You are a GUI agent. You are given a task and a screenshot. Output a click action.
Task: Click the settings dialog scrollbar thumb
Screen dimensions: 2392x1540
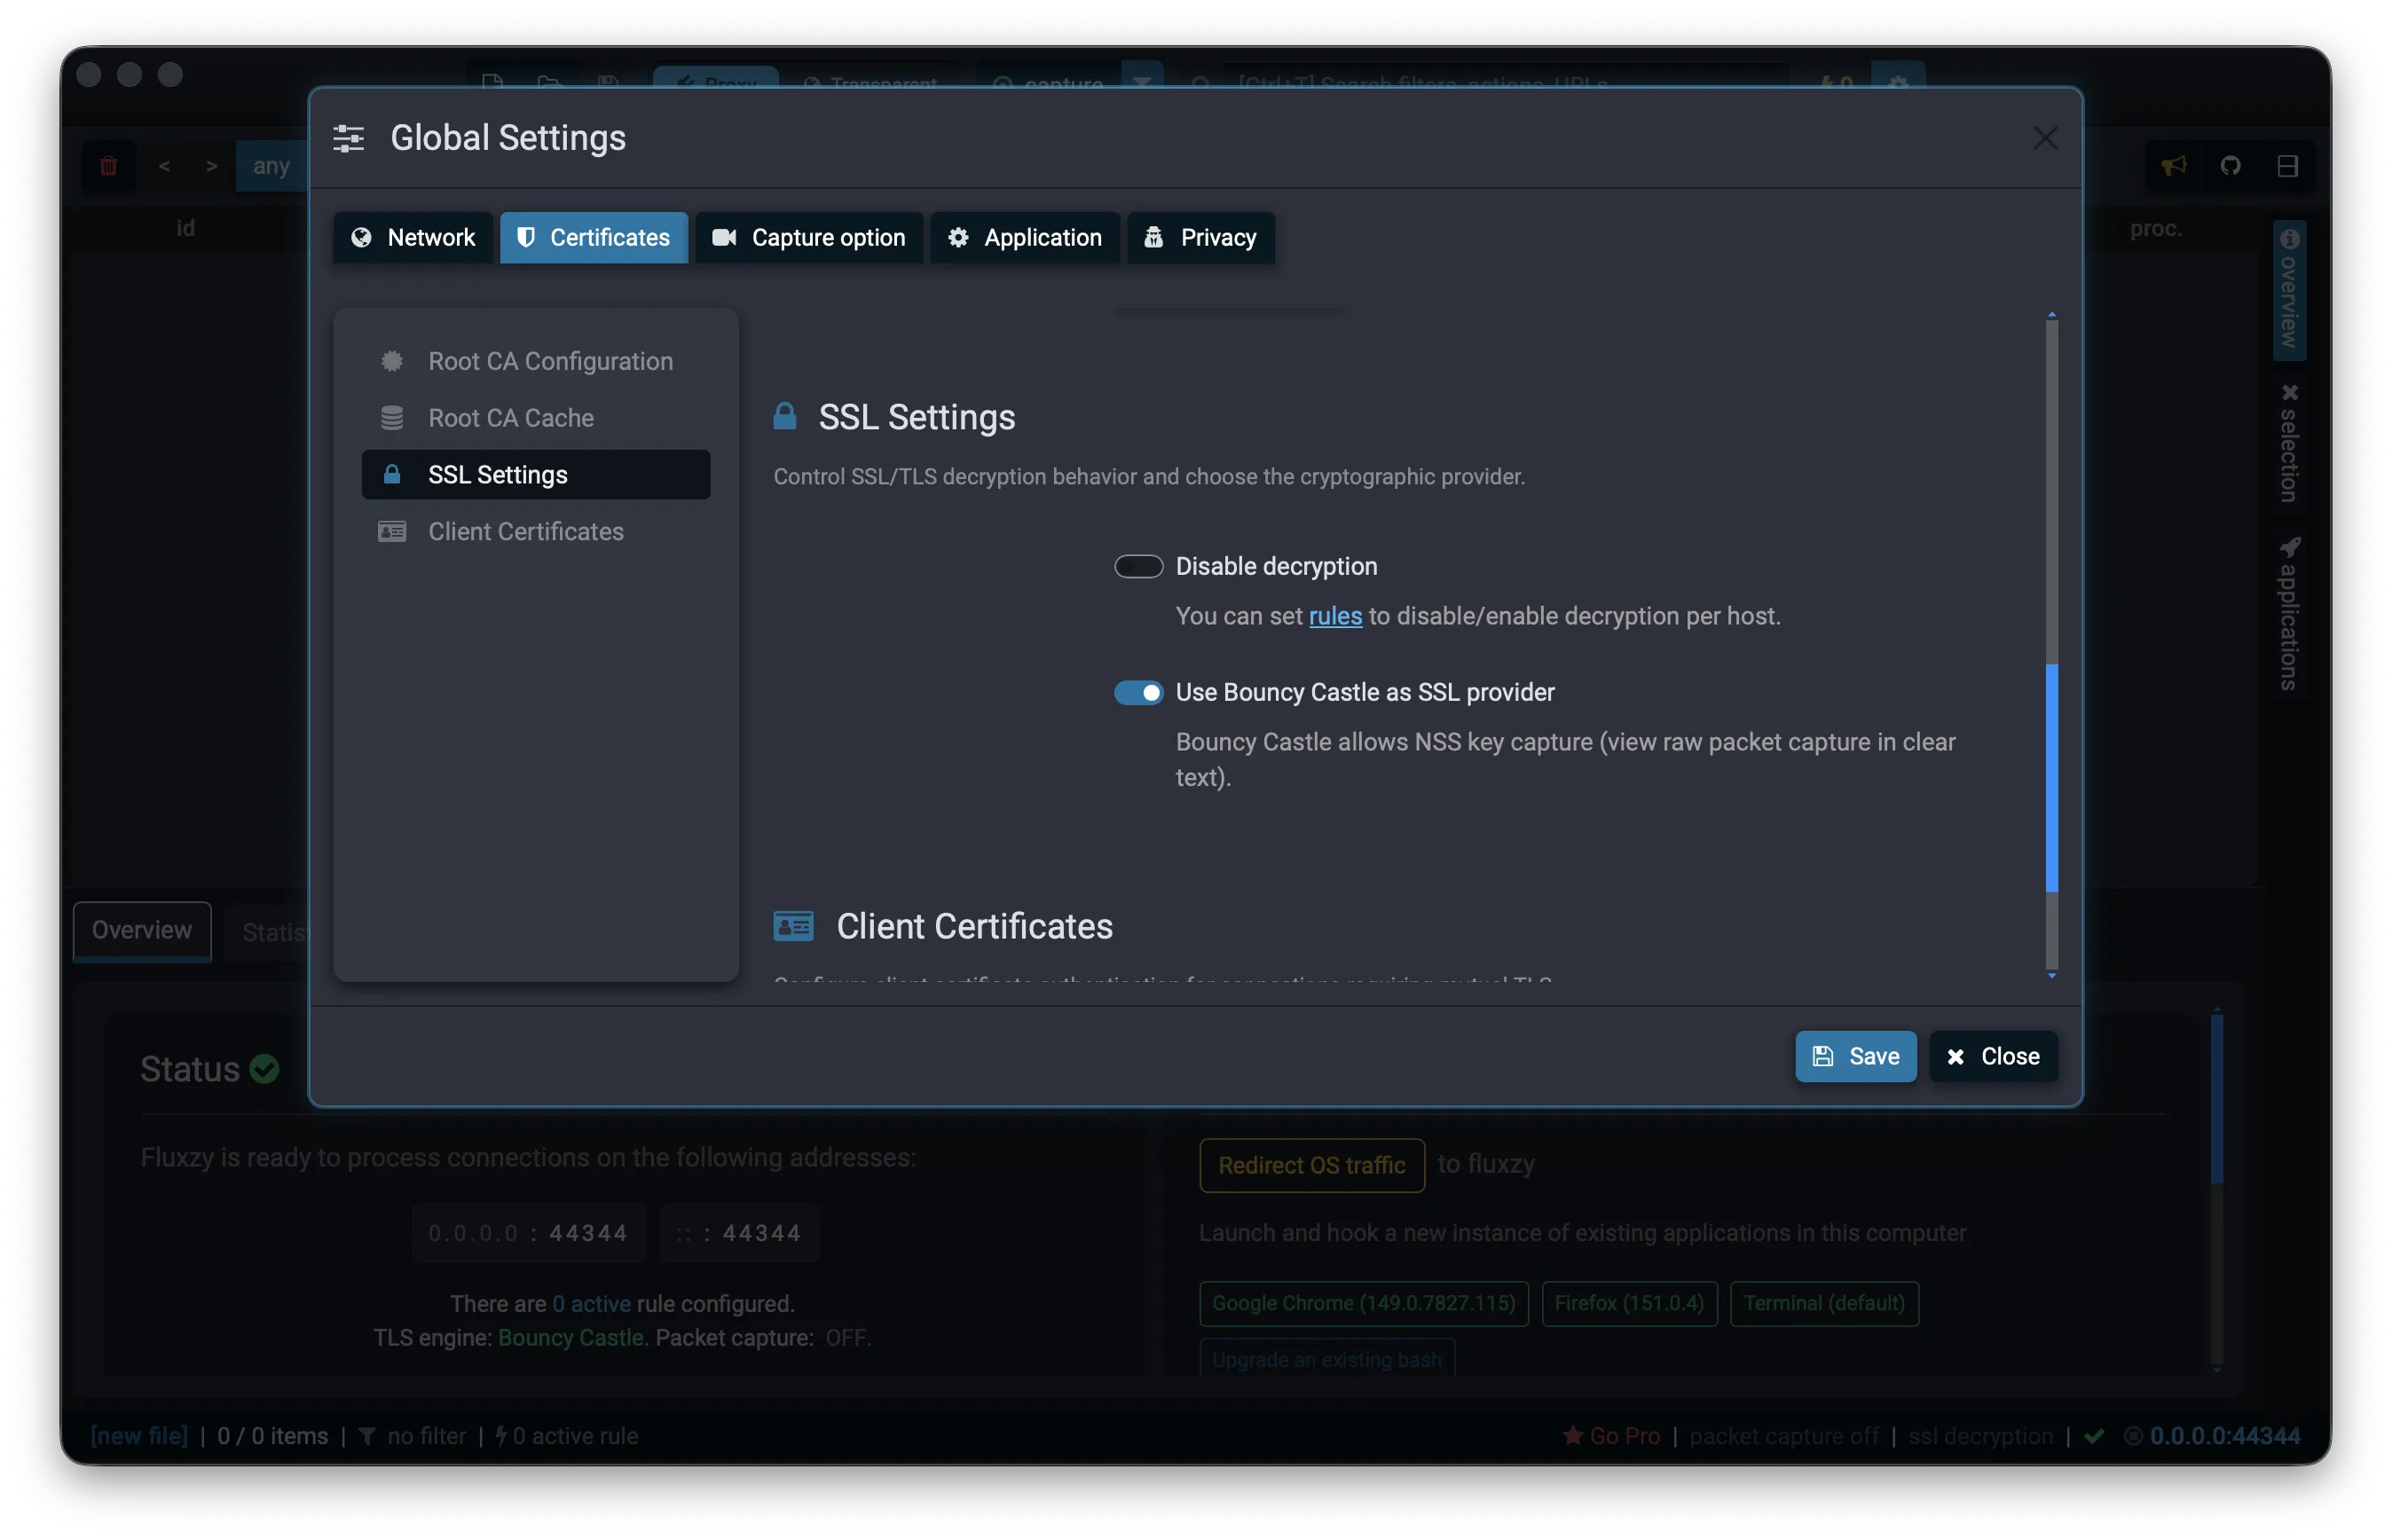(2051, 777)
